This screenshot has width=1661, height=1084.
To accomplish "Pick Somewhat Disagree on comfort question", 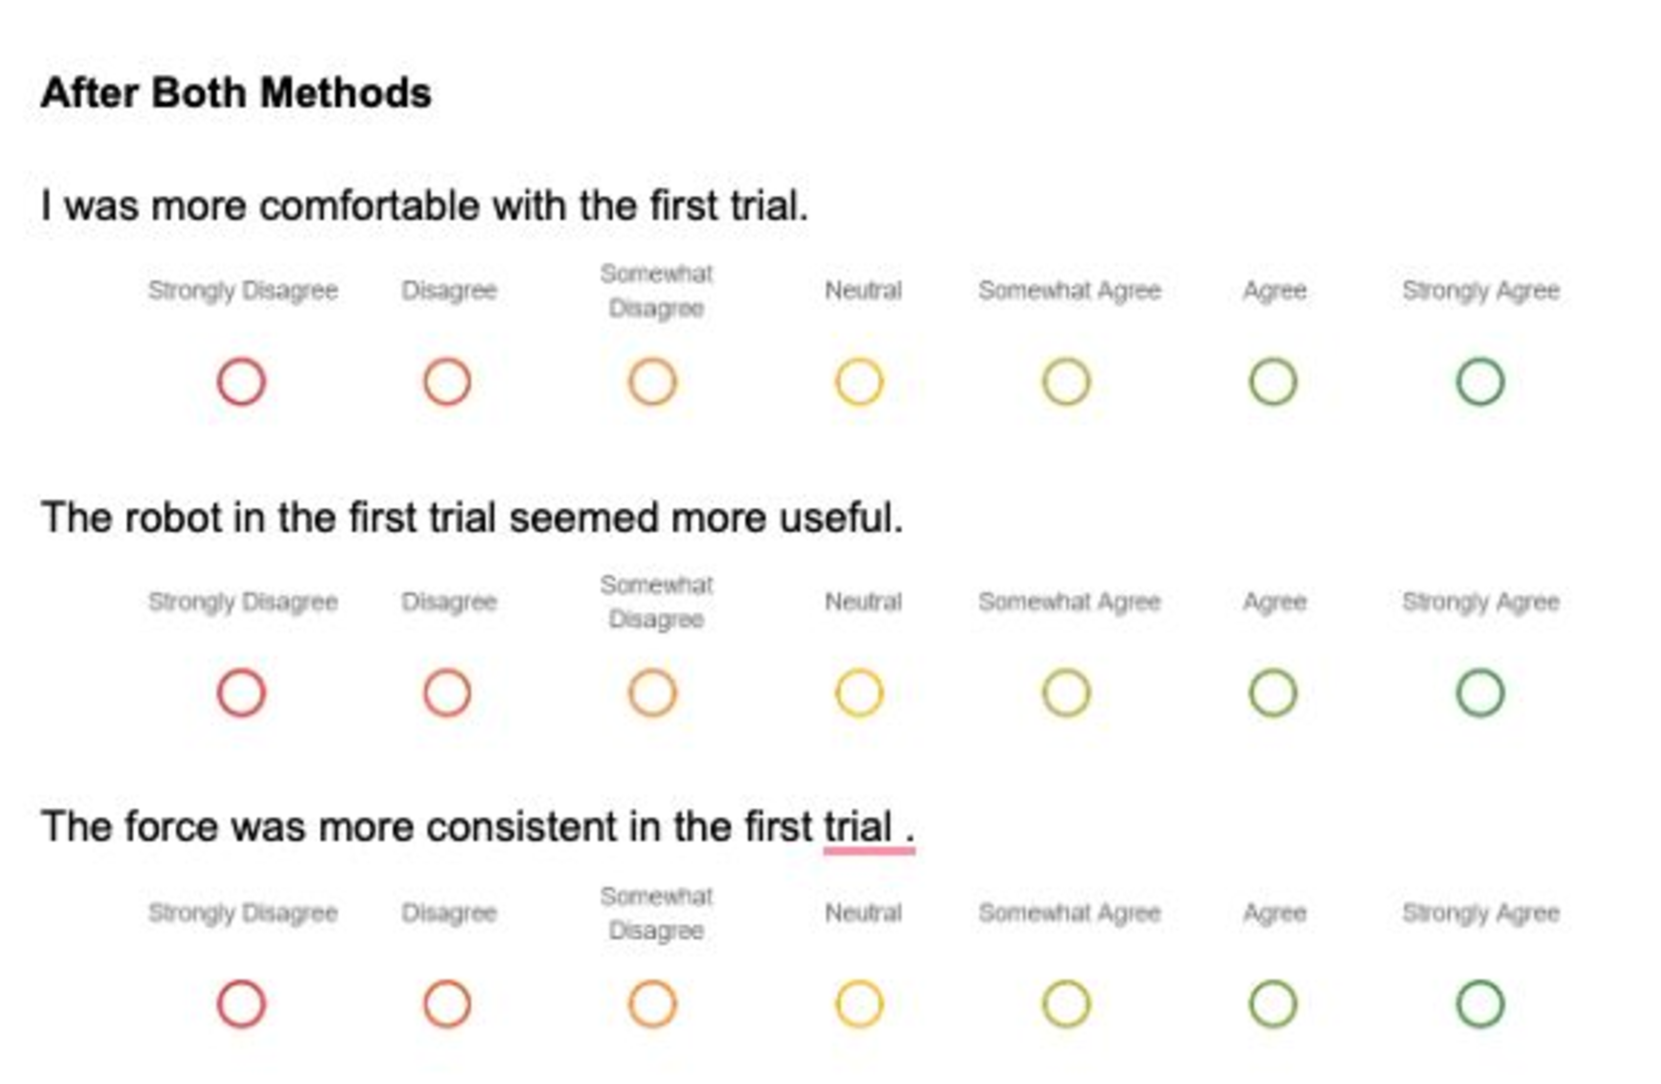I will point(653,382).
